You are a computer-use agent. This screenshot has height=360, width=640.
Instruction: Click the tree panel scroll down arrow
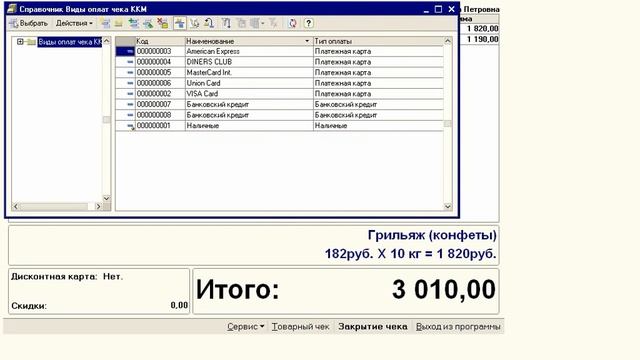pyautogui.click(x=107, y=198)
